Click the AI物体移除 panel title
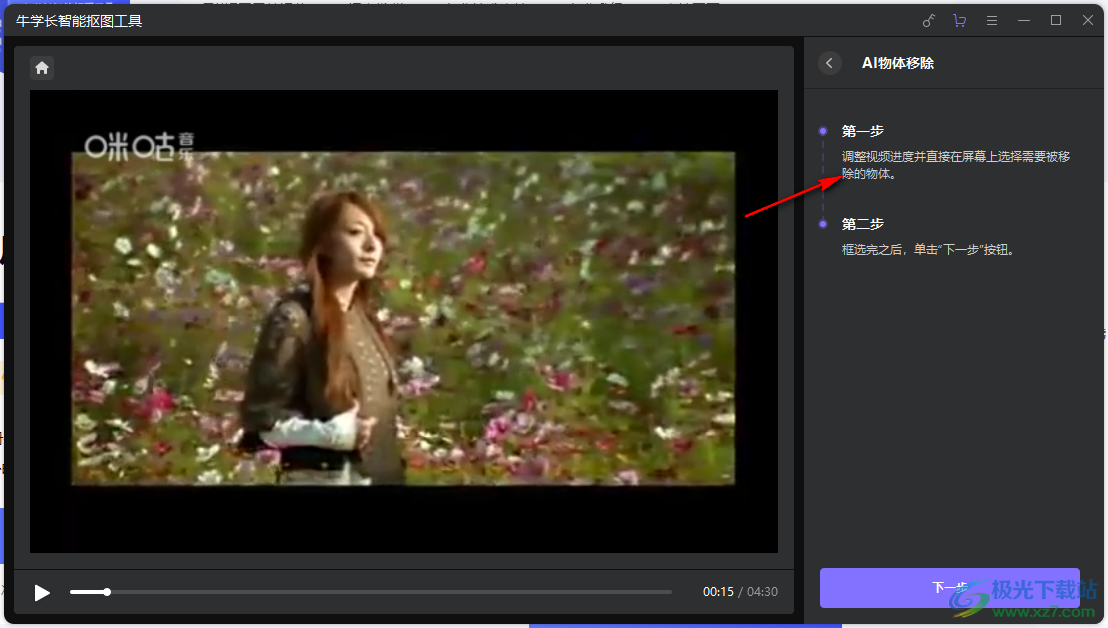Viewport: 1108px width, 628px height. 898,63
